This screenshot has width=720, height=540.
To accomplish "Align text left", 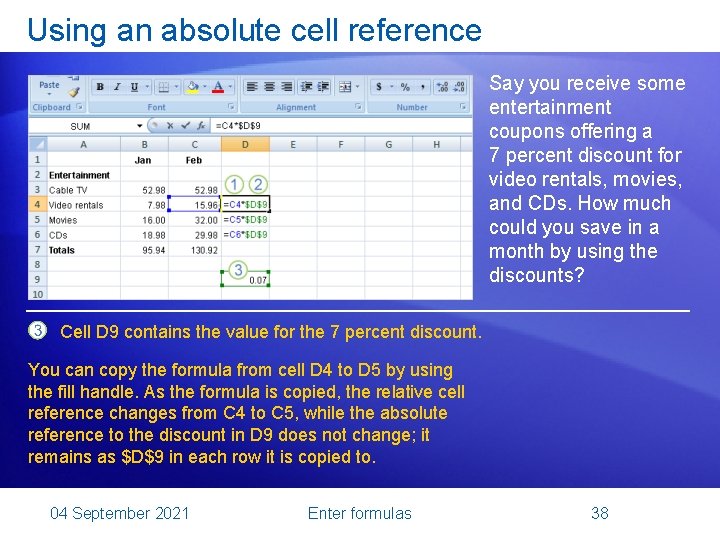I will click(x=252, y=86).
